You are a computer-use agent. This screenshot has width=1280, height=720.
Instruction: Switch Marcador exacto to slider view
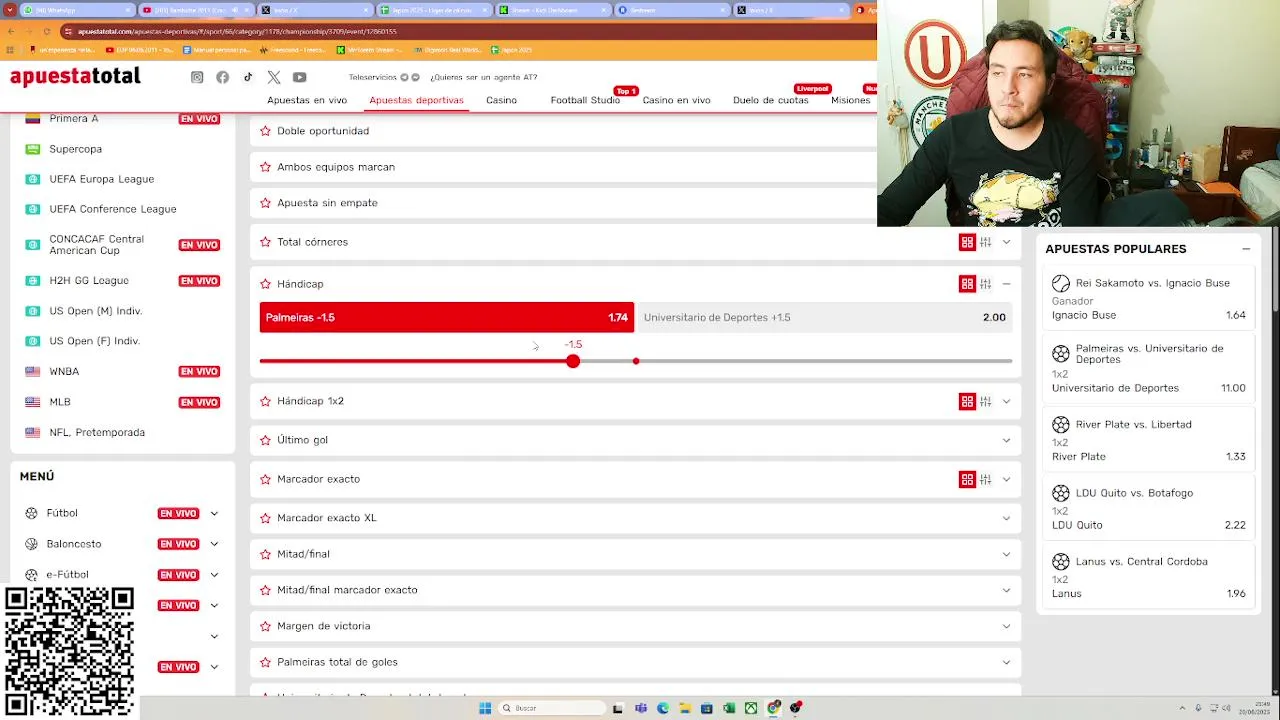(986, 479)
